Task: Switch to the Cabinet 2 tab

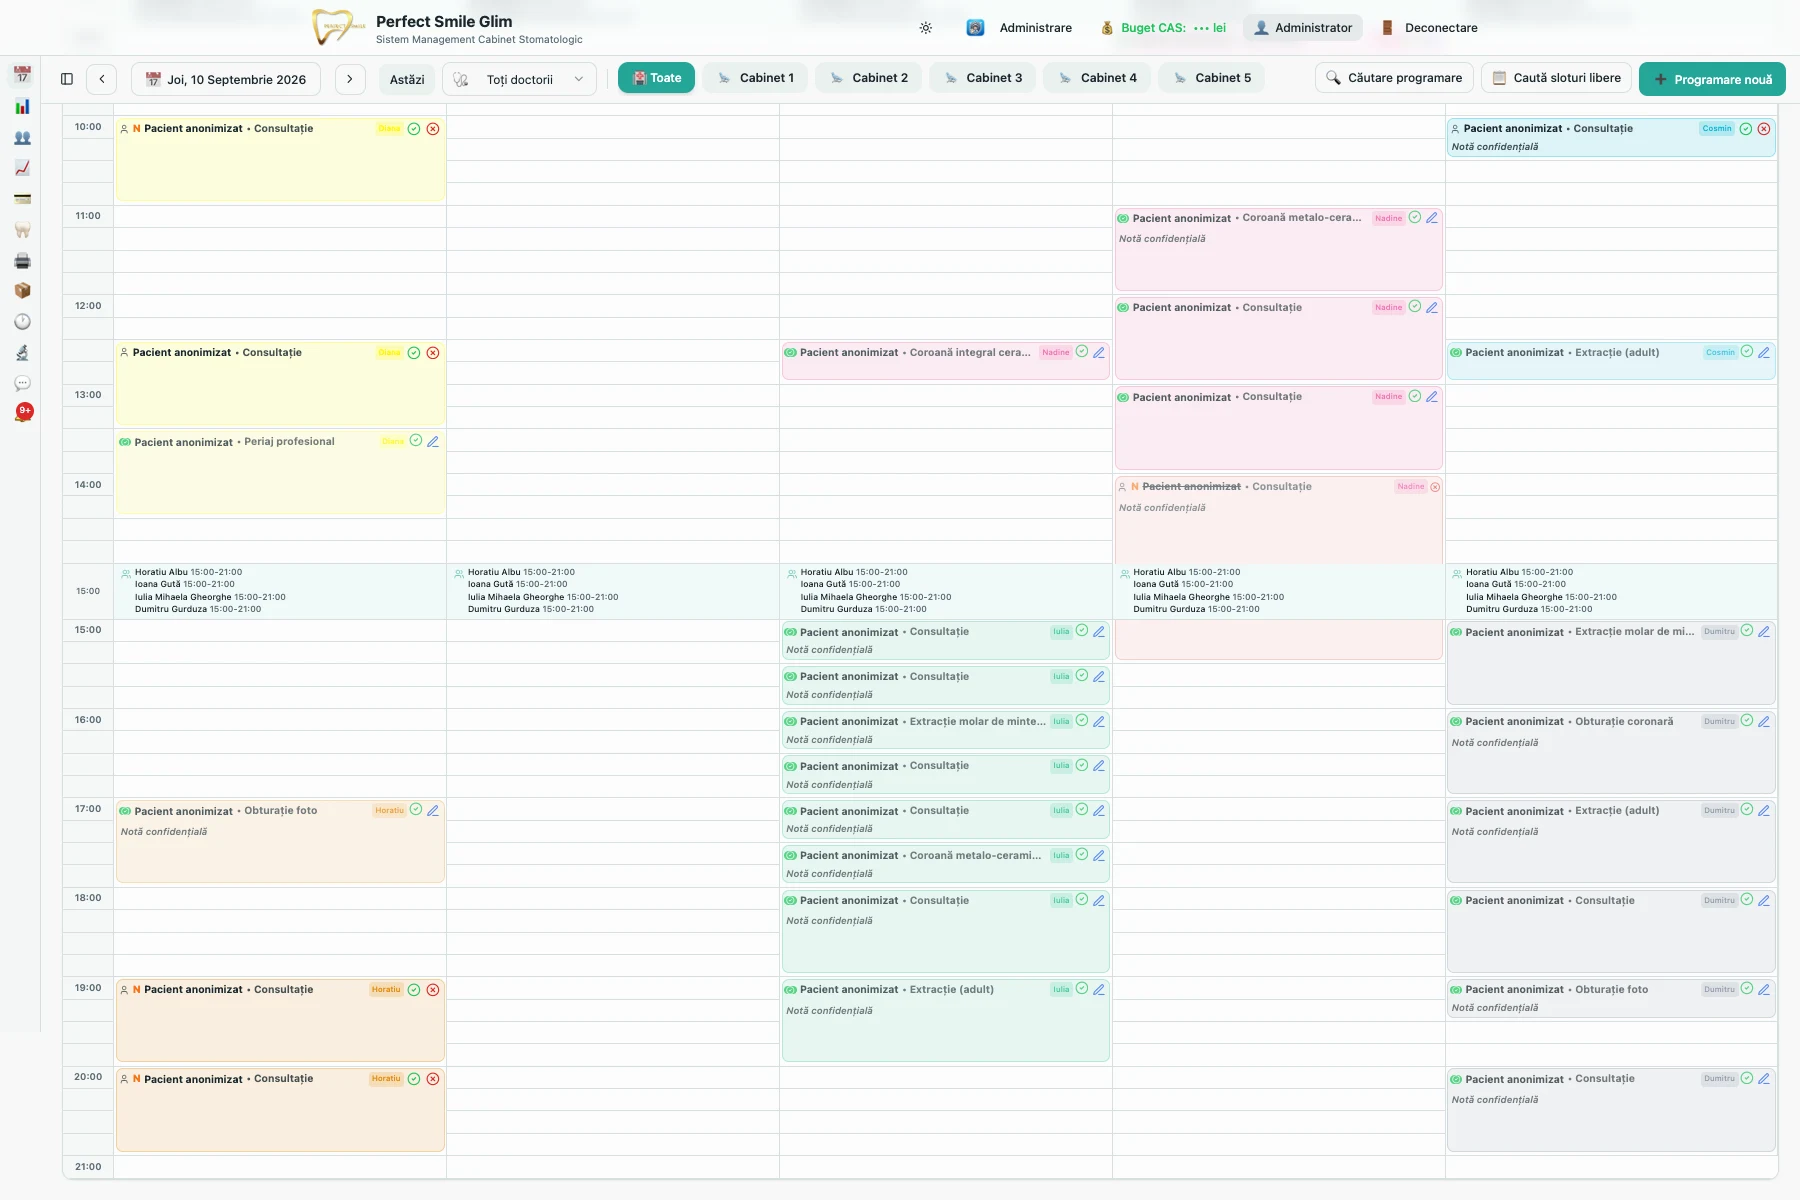Action: [x=869, y=78]
